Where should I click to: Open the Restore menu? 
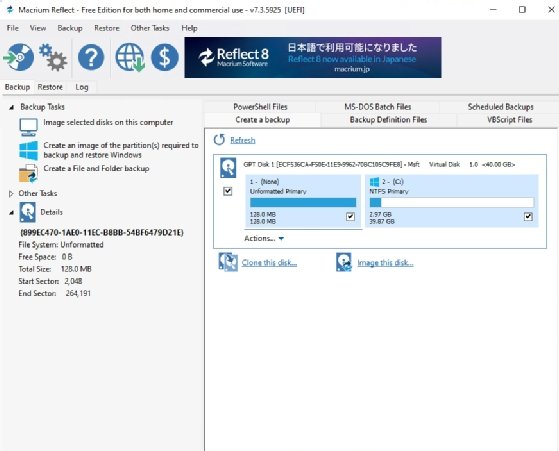[x=107, y=28]
